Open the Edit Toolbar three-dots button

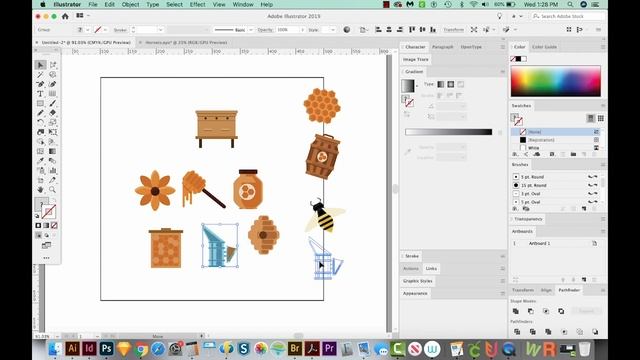click(46, 258)
